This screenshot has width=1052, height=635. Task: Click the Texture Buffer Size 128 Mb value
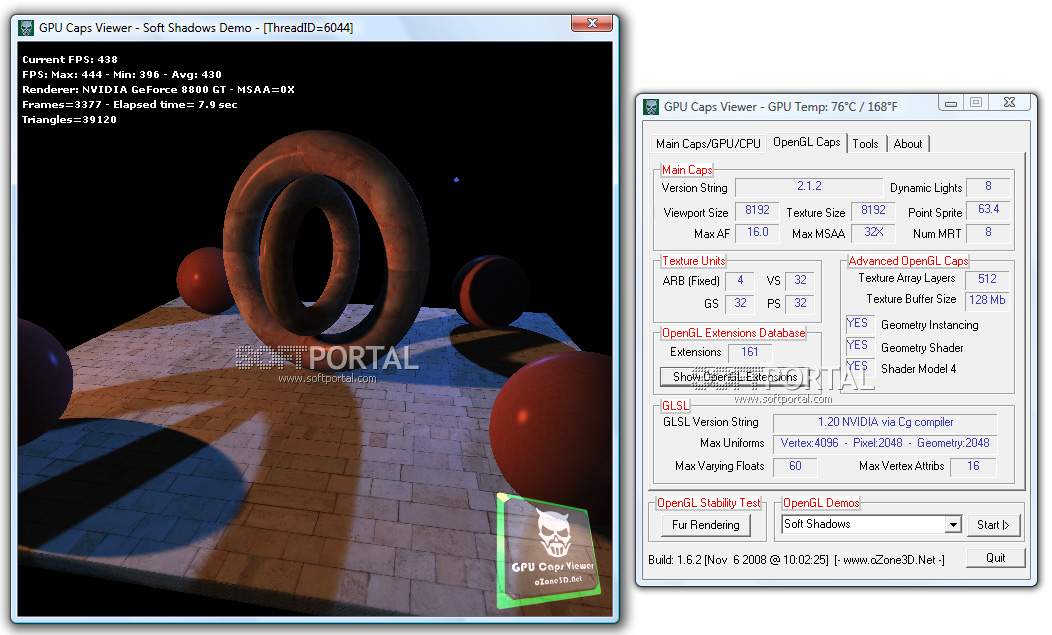987,301
